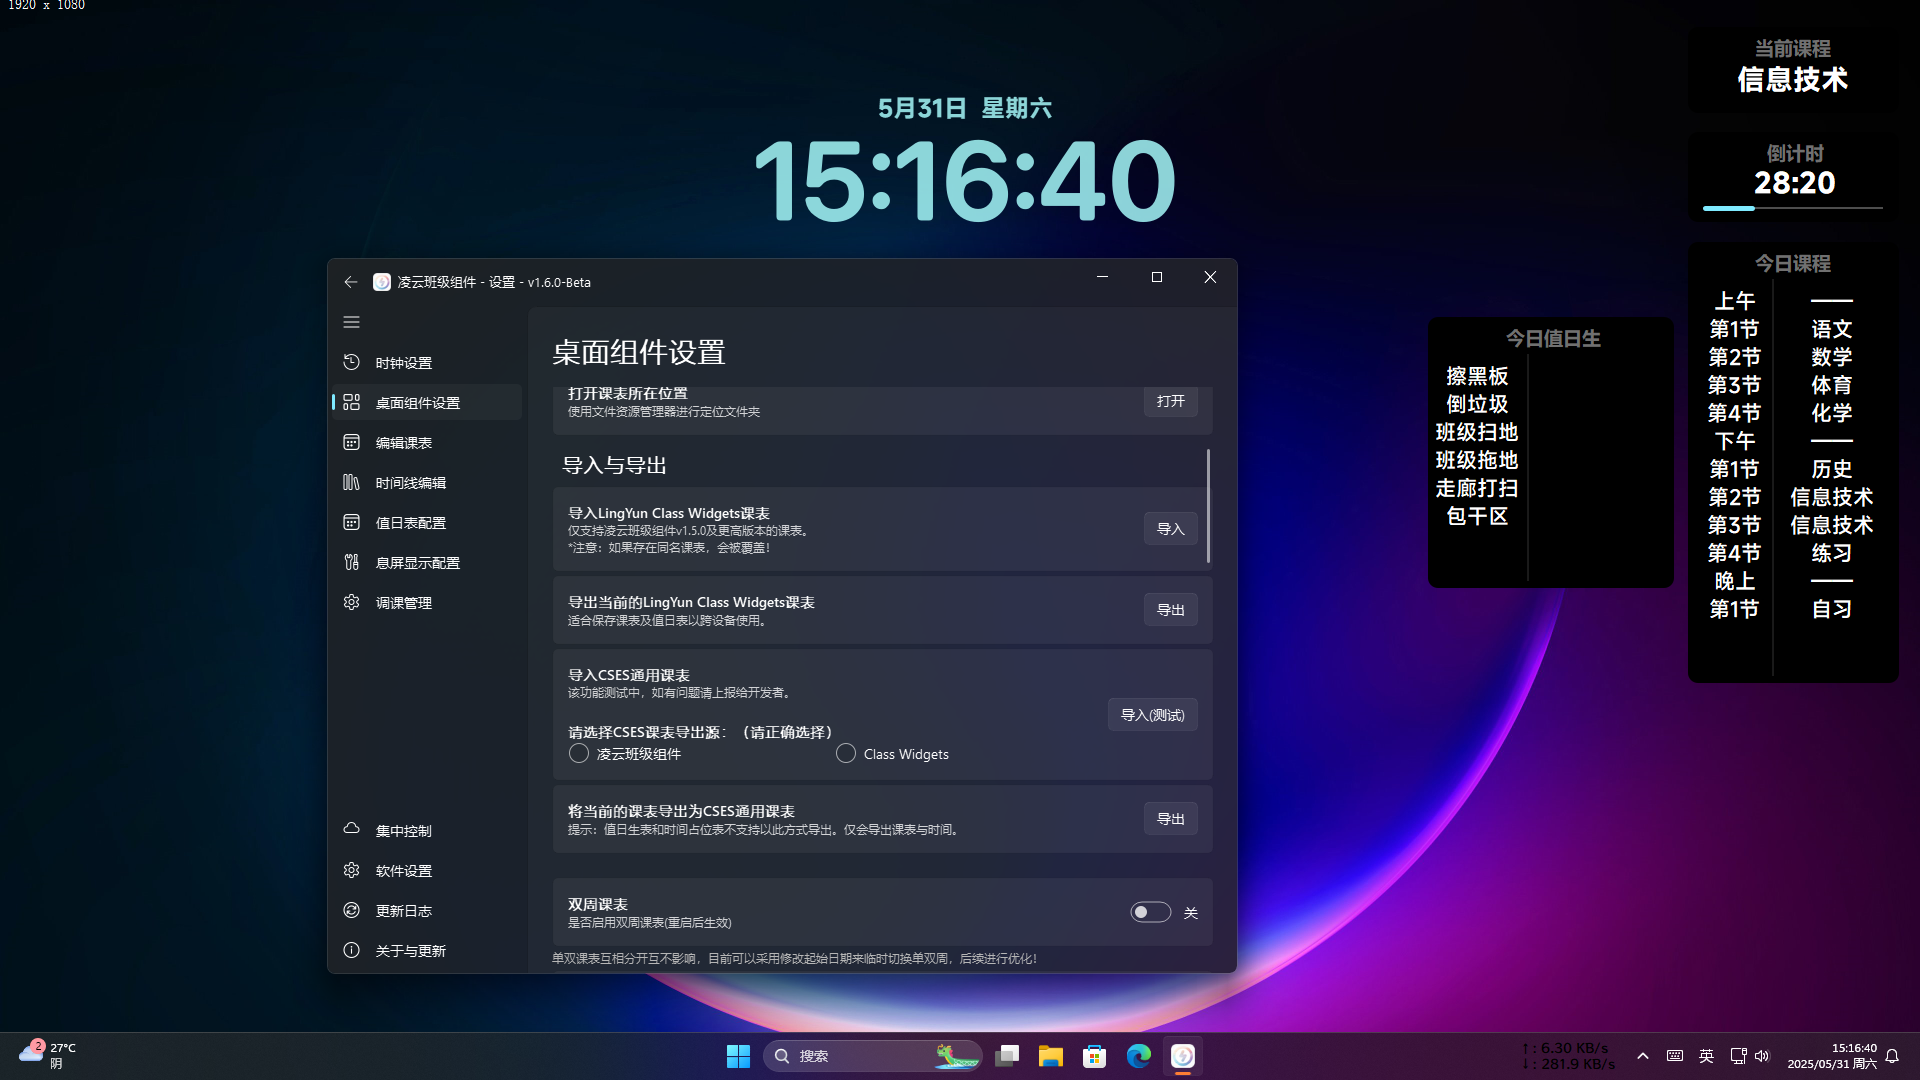Viewport: 1920px width, 1080px height.
Task: Open 时钟设置 clock settings page
Action: click(403, 363)
